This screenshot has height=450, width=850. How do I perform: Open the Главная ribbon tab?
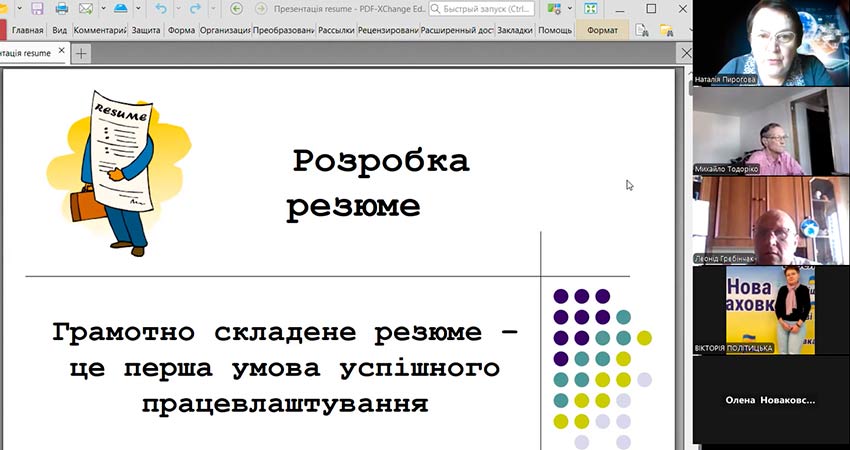coord(27,30)
